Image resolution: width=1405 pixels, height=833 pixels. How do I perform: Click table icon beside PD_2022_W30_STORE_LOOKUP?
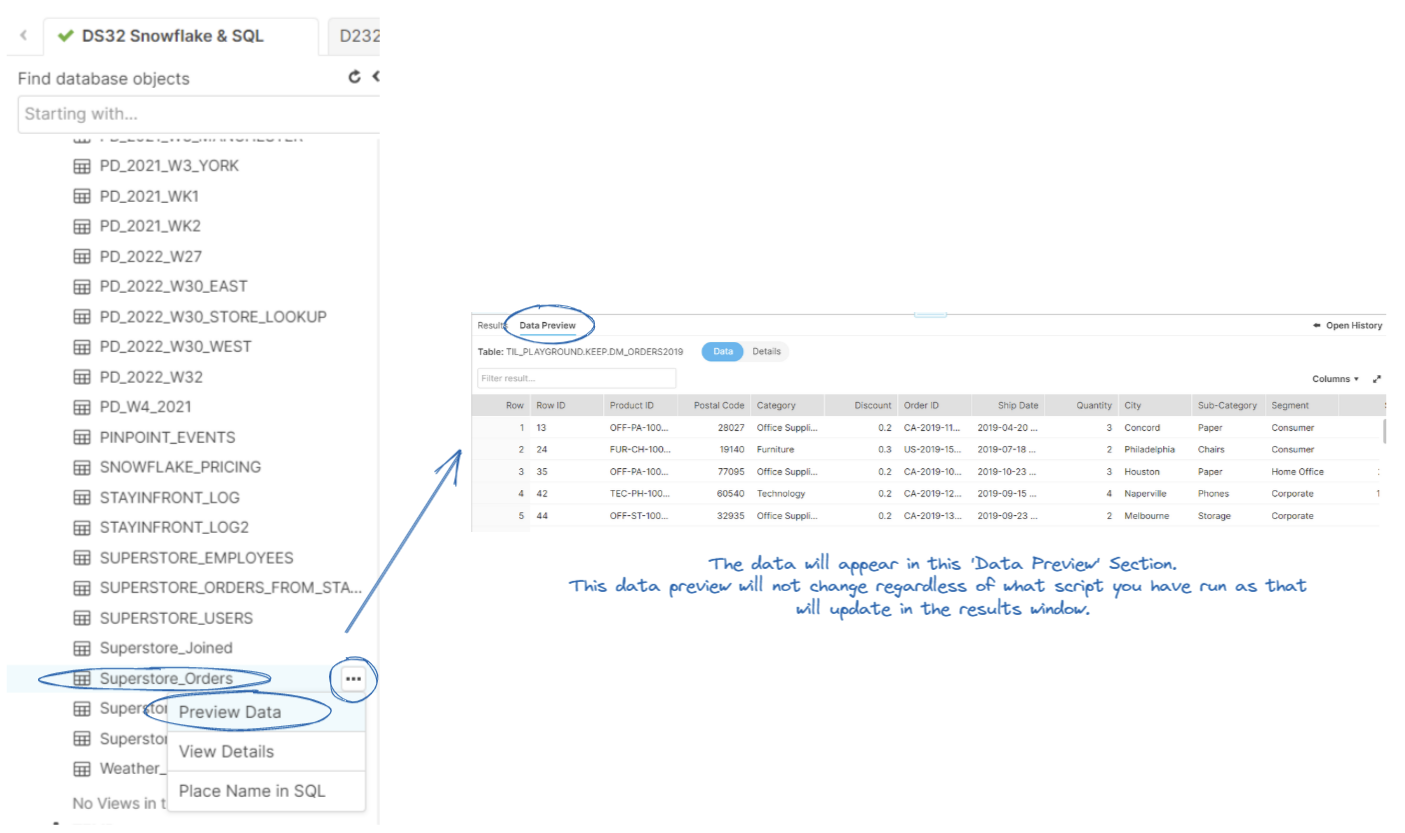tap(82, 317)
